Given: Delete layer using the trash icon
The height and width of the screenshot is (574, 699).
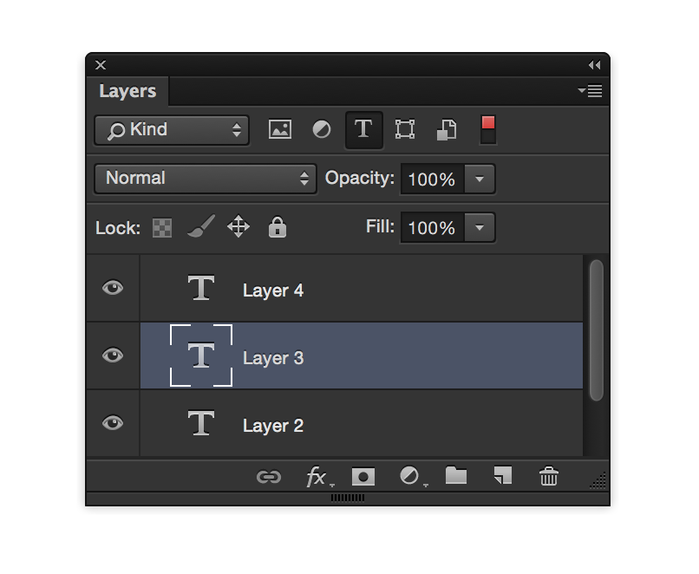Looking at the screenshot, I should point(549,477).
